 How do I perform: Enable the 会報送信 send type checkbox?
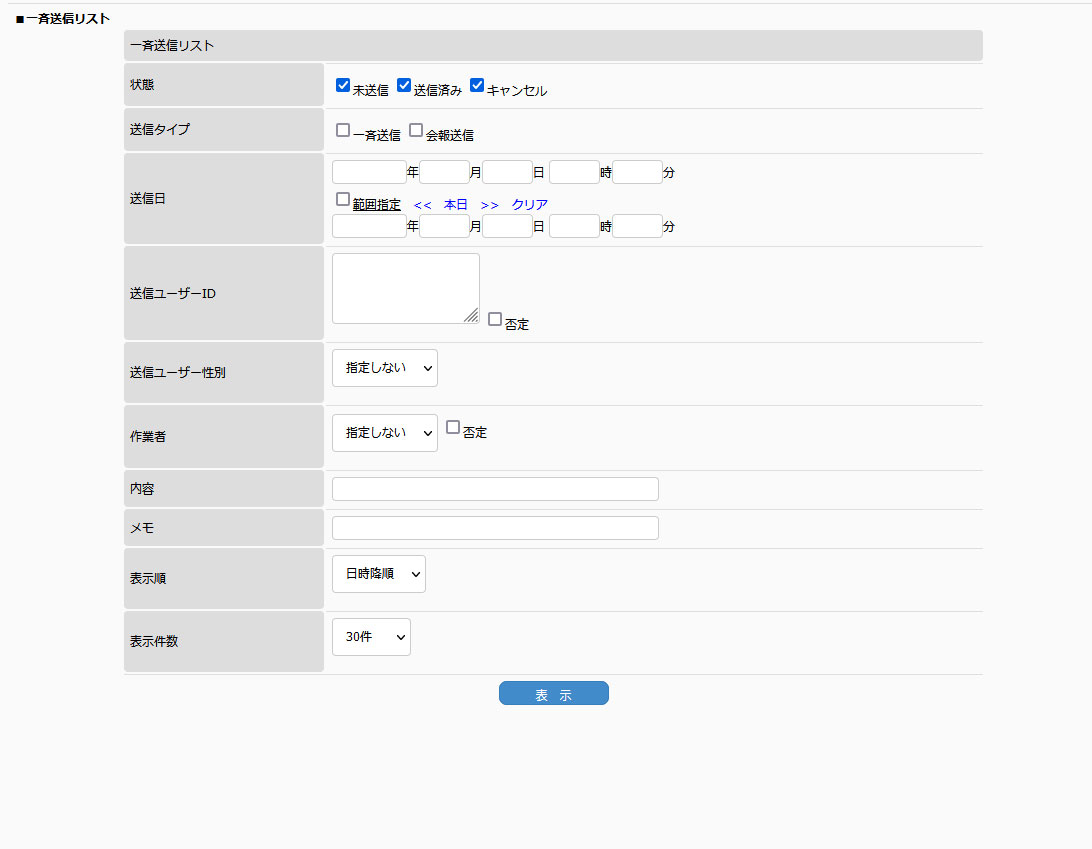(x=416, y=130)
